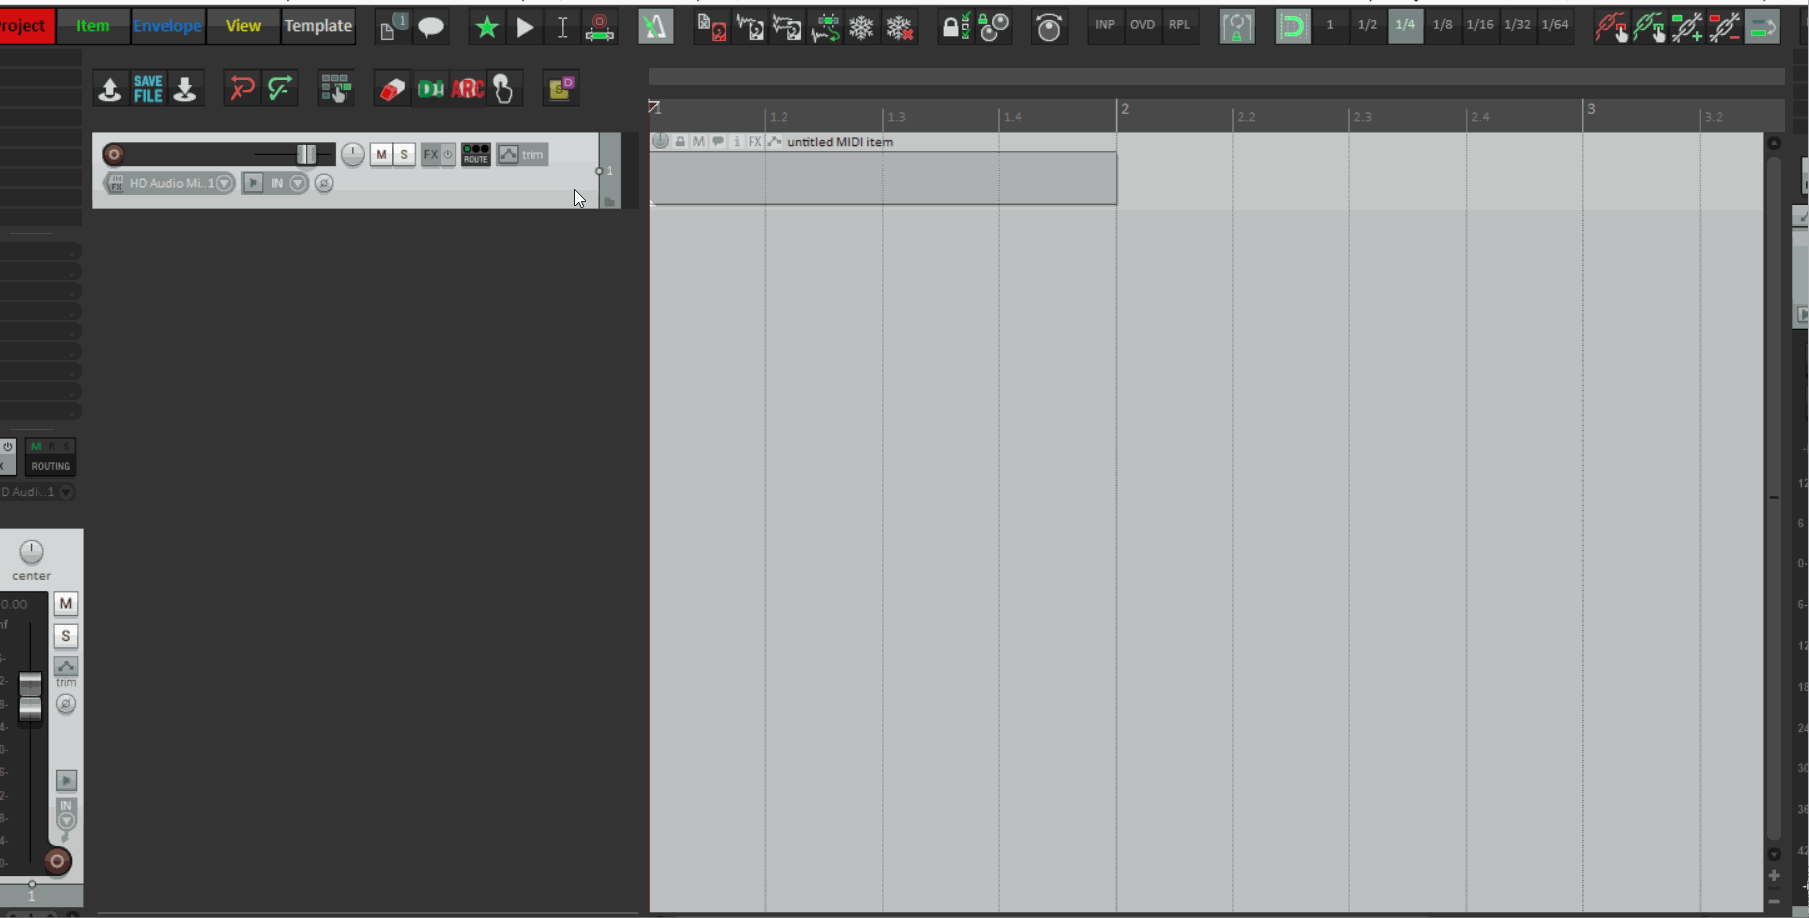Mute track 1 in the track panel
Viewport: 1809px width, 918px height.
point(381,154)
